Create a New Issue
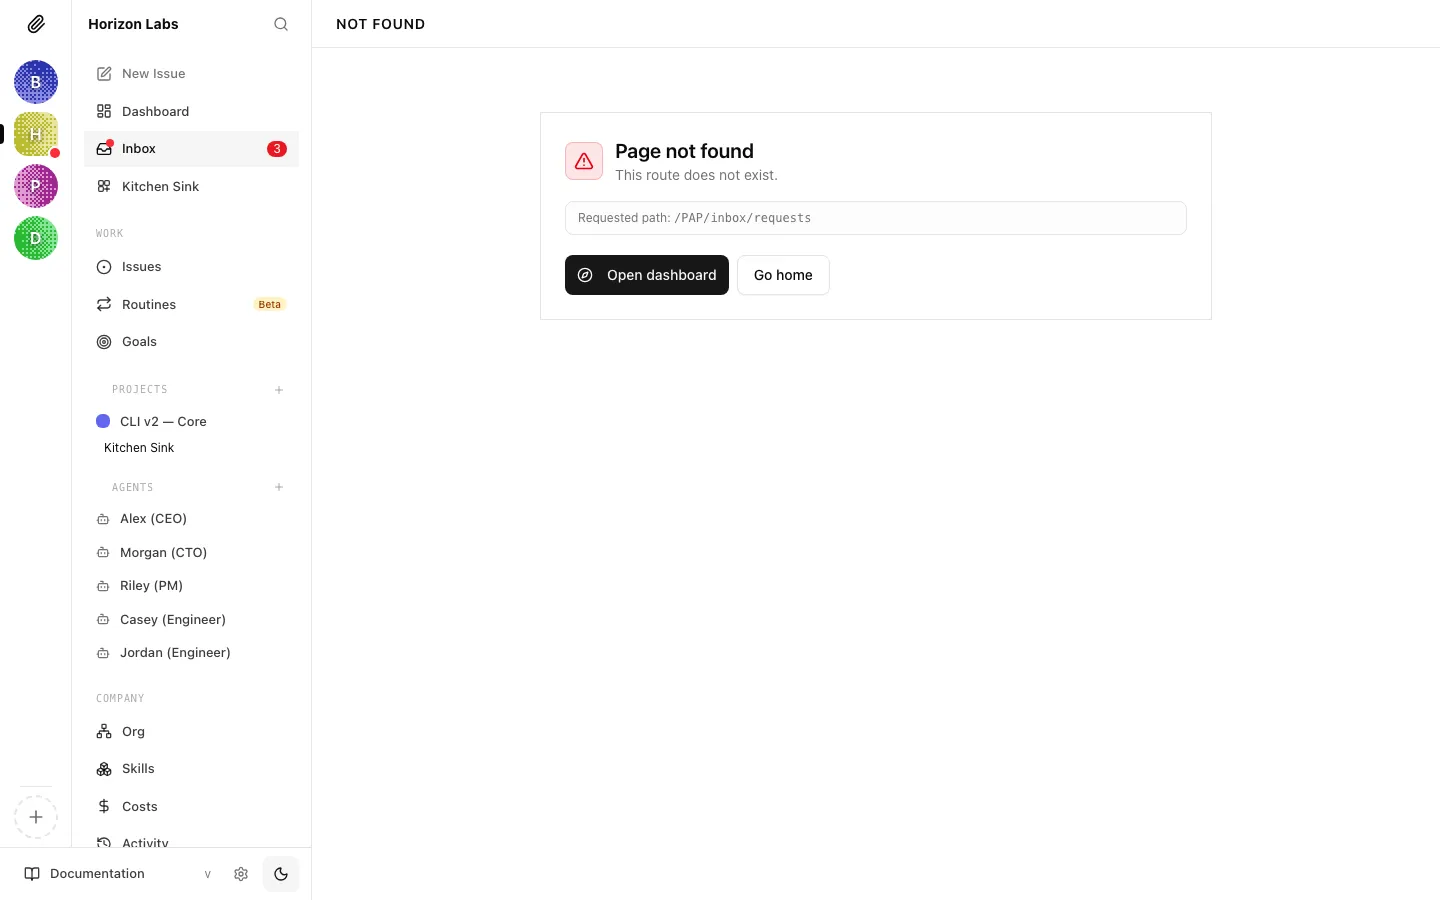 point(191,74)
